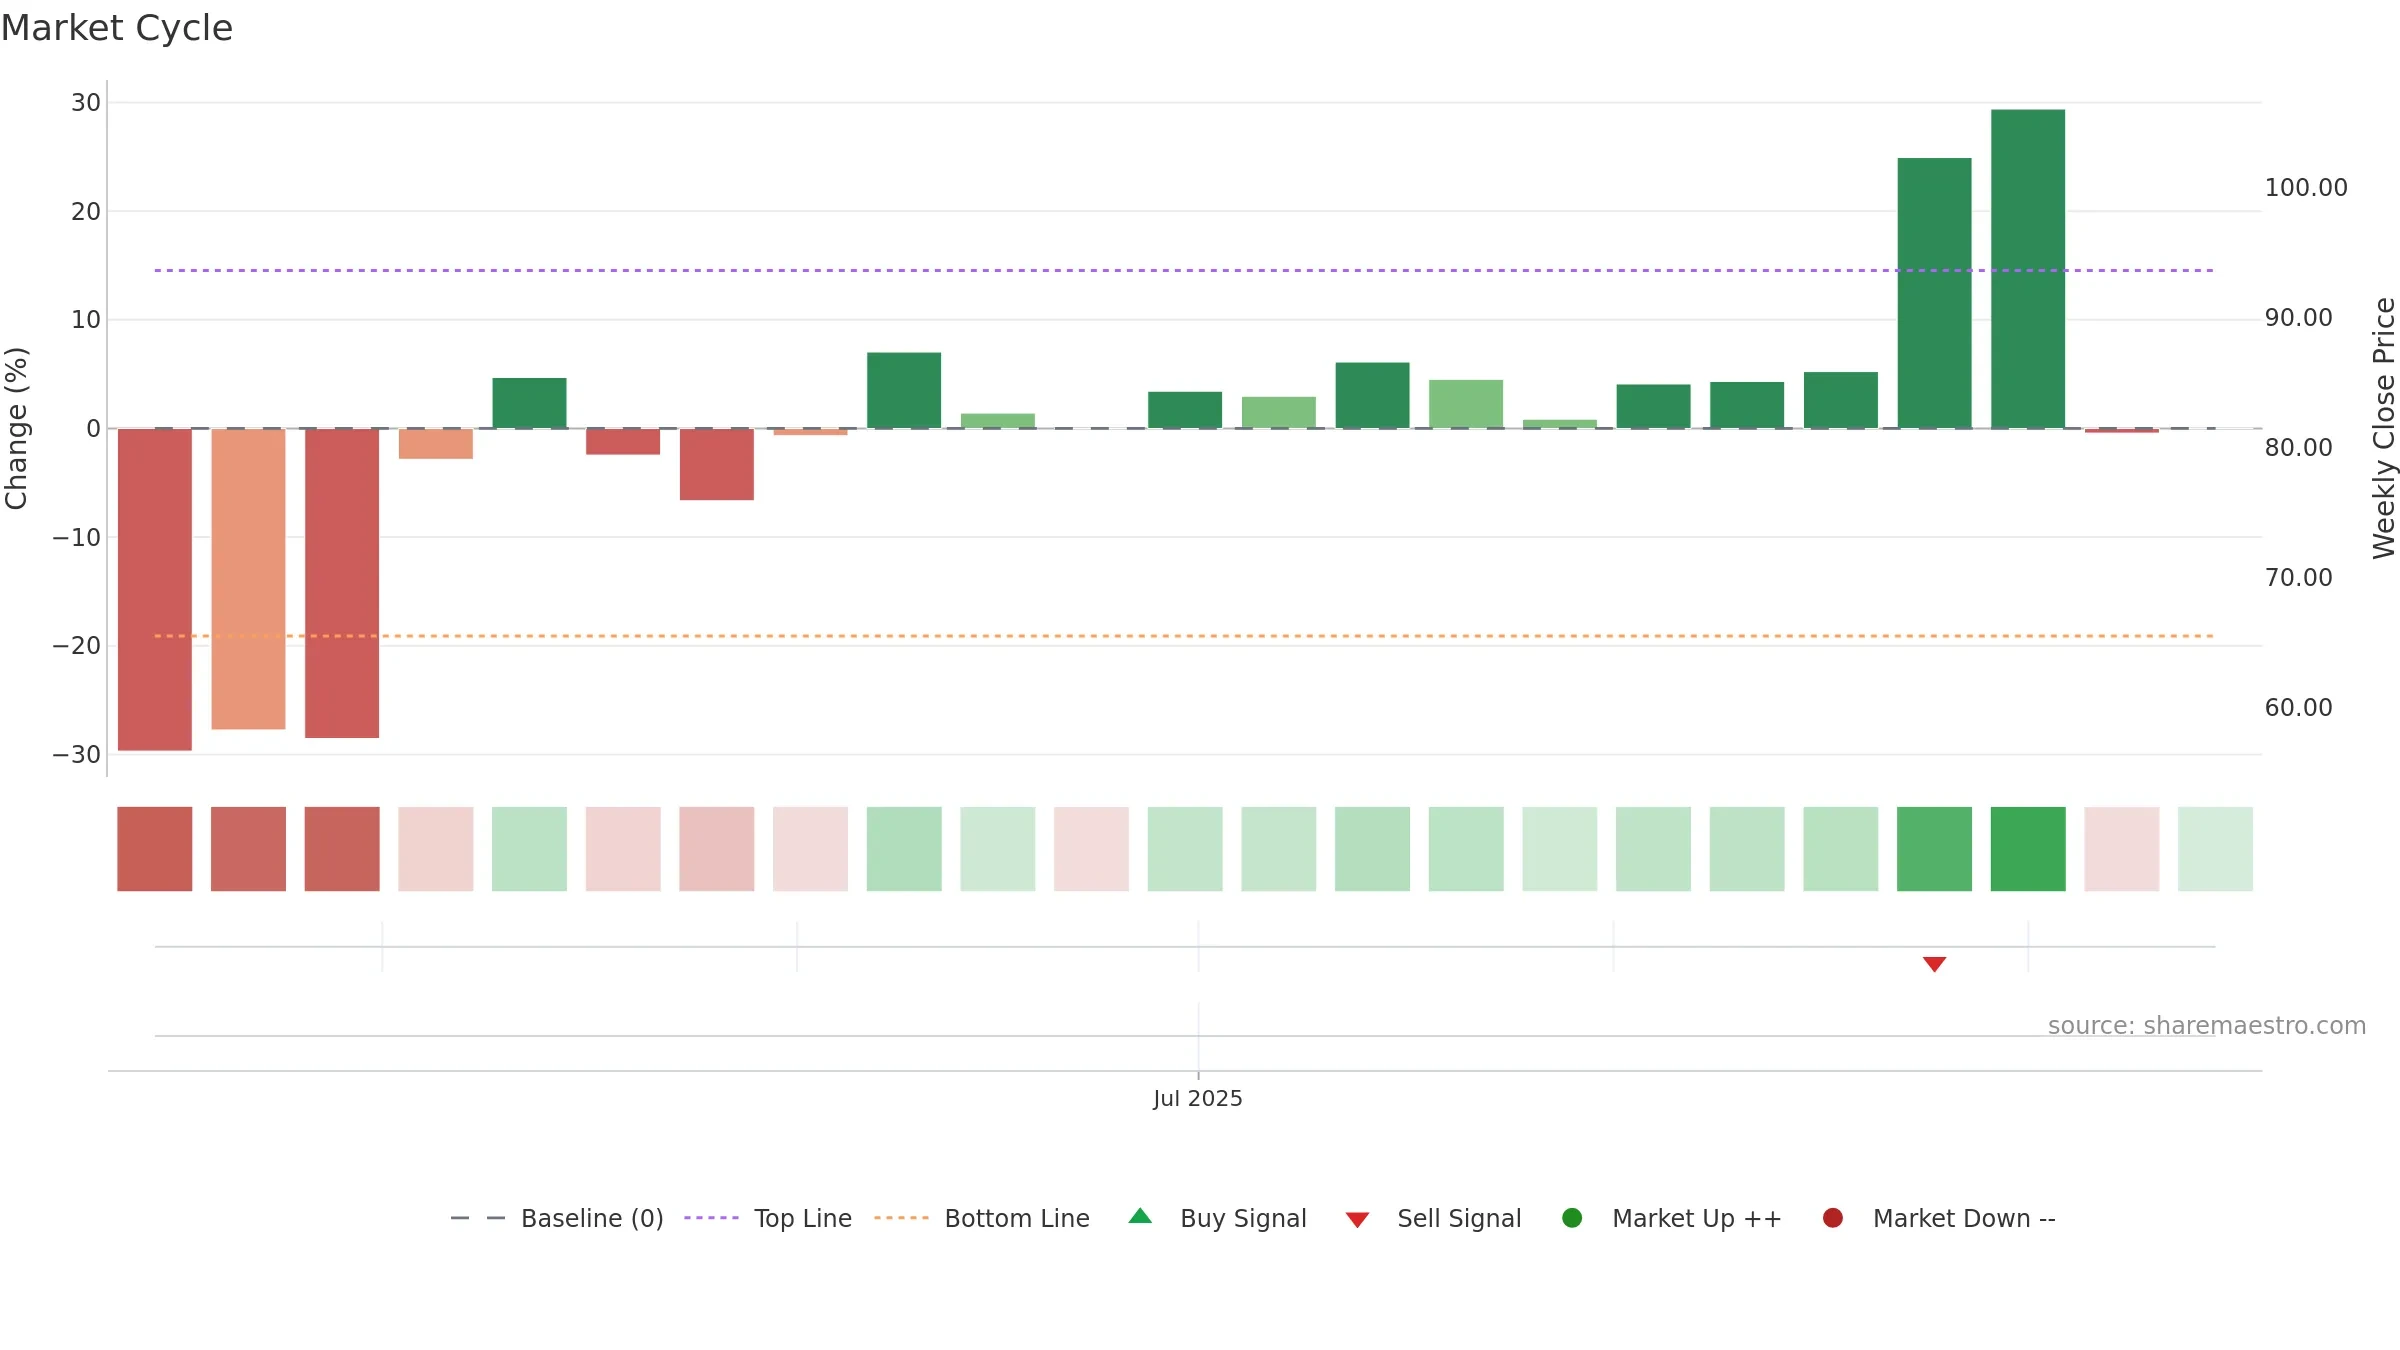Click the dark red Market Down circle icon
The width and height of the screenshot is (2400, 1350).
(x=1833, y=1218)
